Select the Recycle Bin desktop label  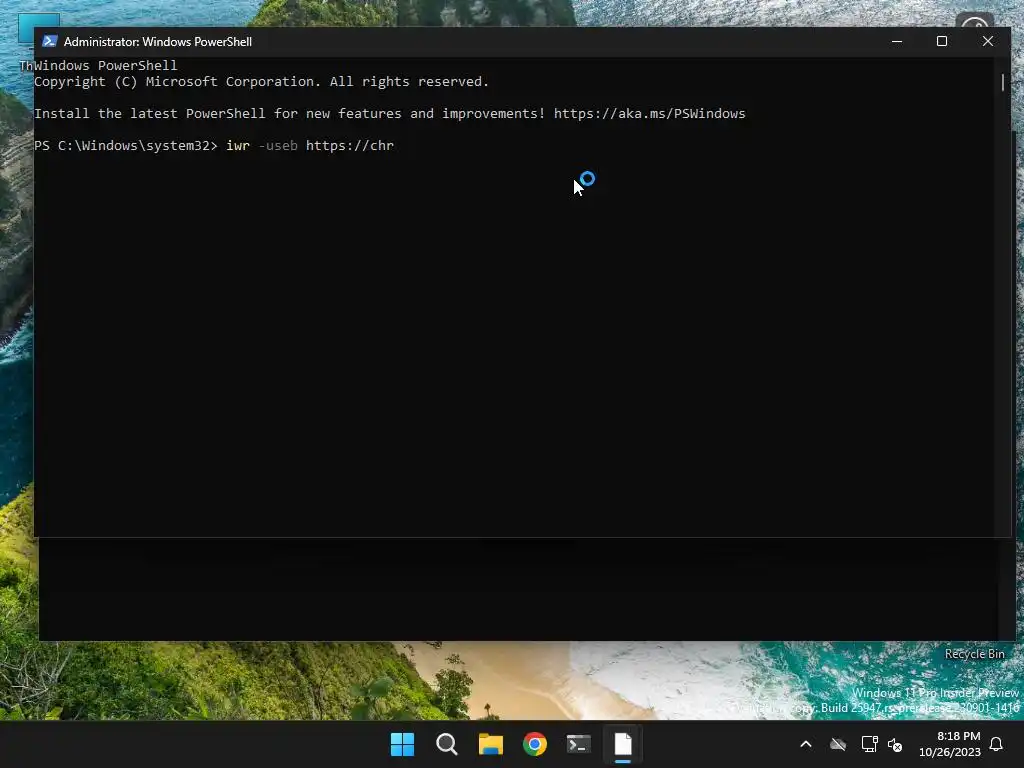coord(974,654)
